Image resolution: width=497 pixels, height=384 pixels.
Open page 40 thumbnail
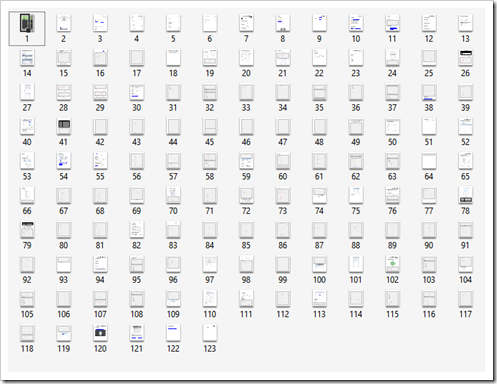(x=27, y=126)
